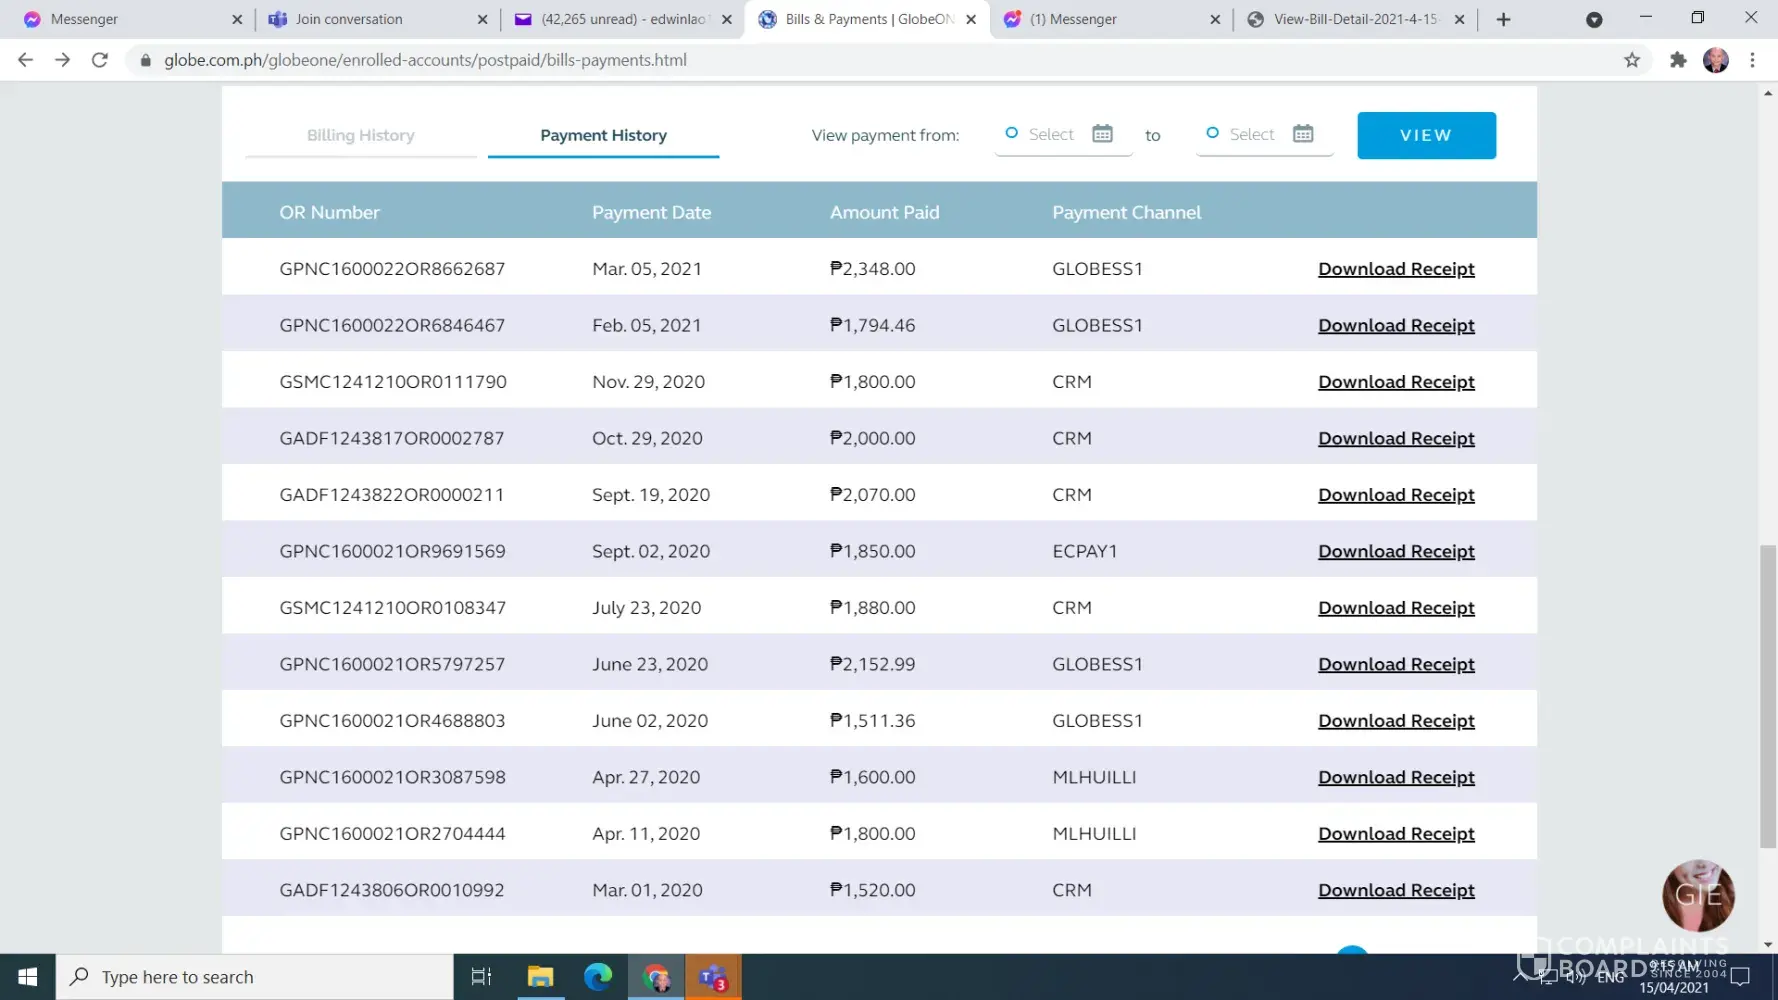Open the start date calendar picker
This screenshot has height=1000, width=1778.
pyautogui.click(x=1102, y=134)
